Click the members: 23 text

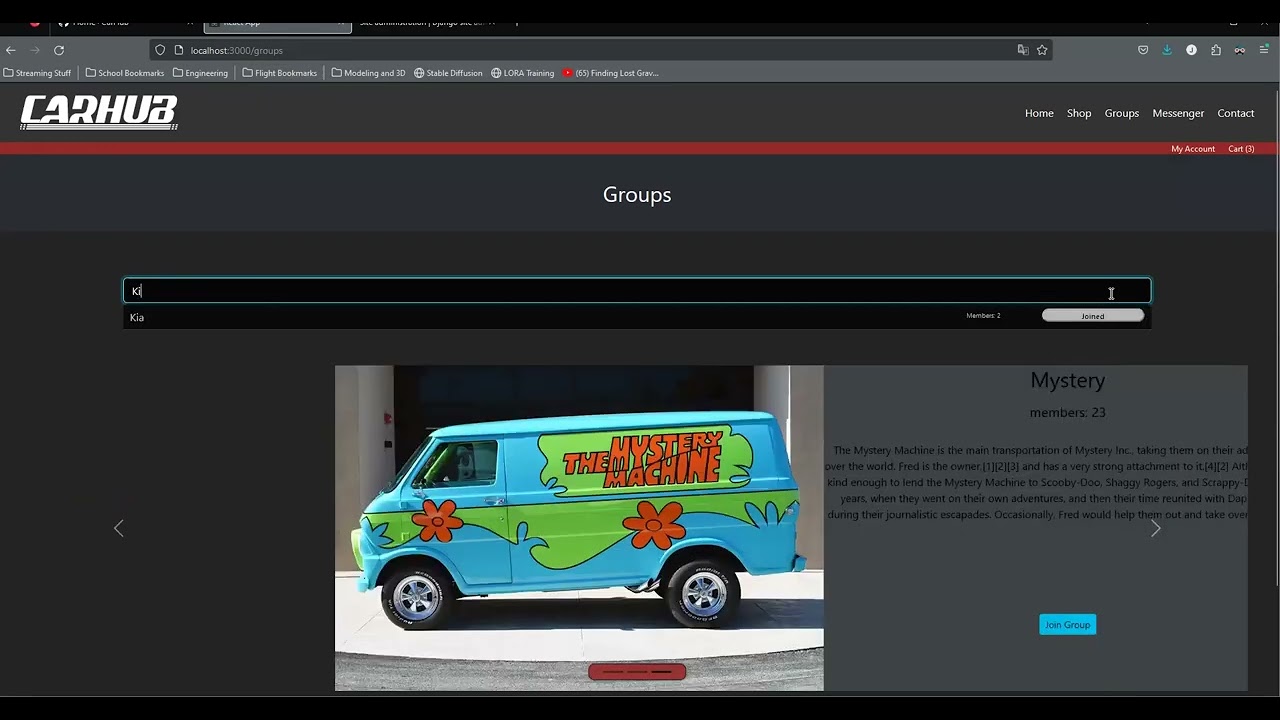(1067, 412)
